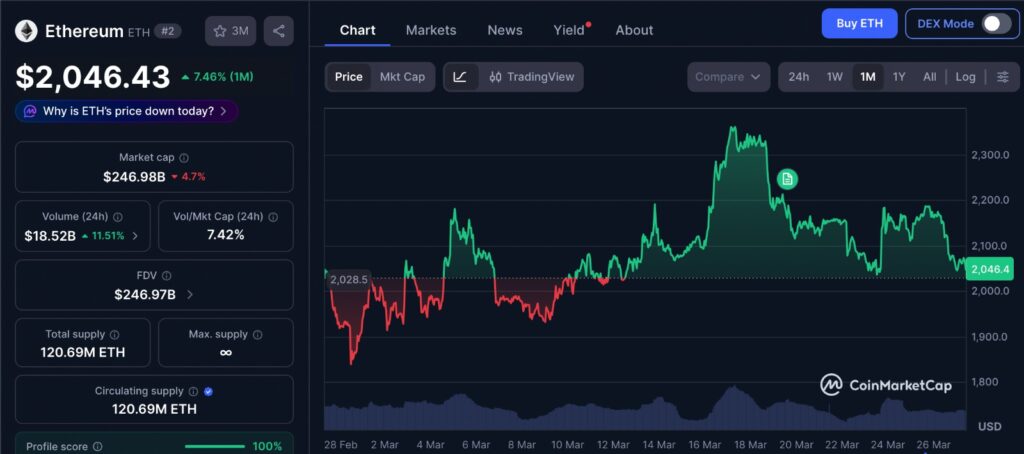Image resolution: width=1024 pixels, height=454 pixels.
Task: Open the Yield tab
Action: click(x=569, y=30)
